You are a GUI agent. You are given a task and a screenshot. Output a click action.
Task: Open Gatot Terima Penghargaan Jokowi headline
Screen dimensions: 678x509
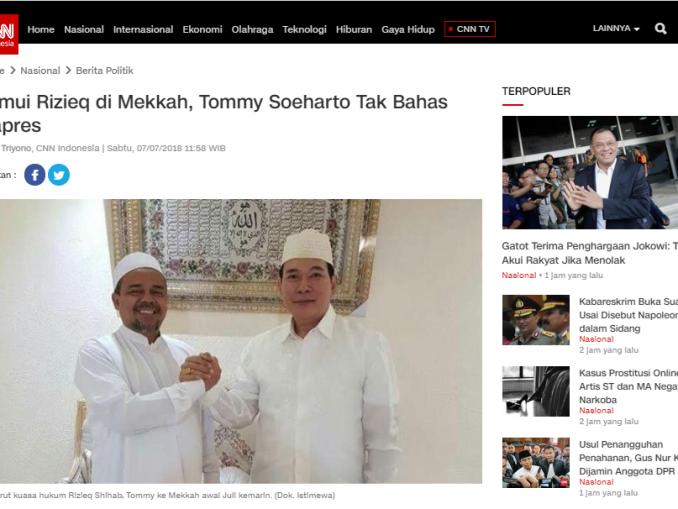pos(590,253)
